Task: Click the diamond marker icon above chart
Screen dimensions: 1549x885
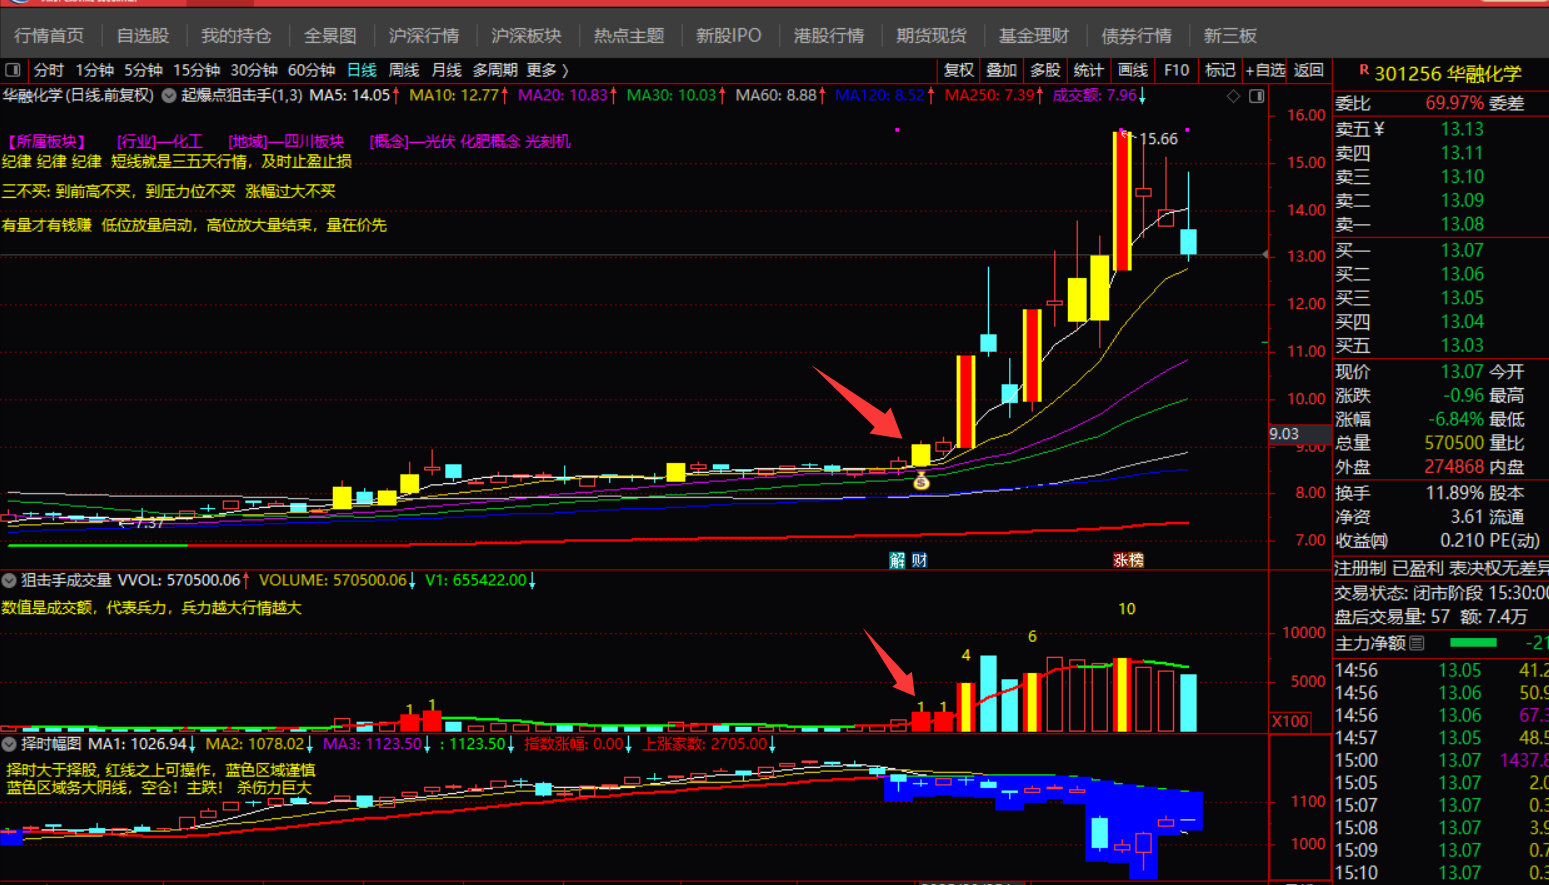Action: click(x=1233, y=96)
